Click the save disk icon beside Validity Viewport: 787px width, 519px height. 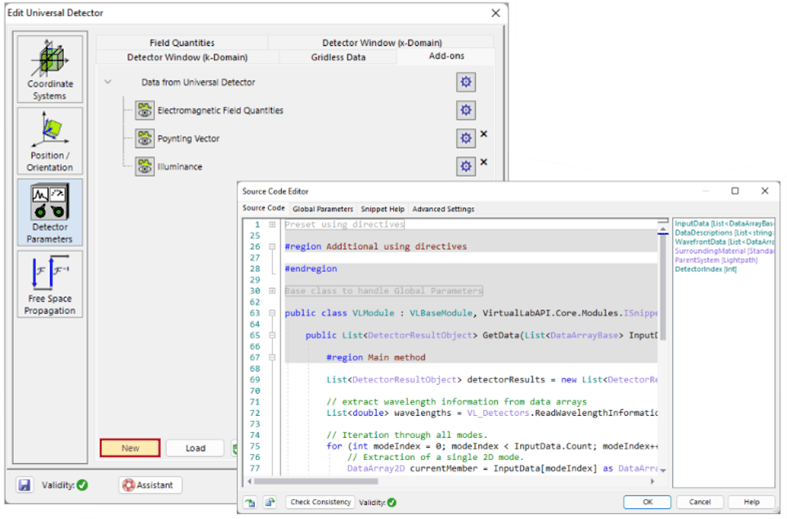23,485
